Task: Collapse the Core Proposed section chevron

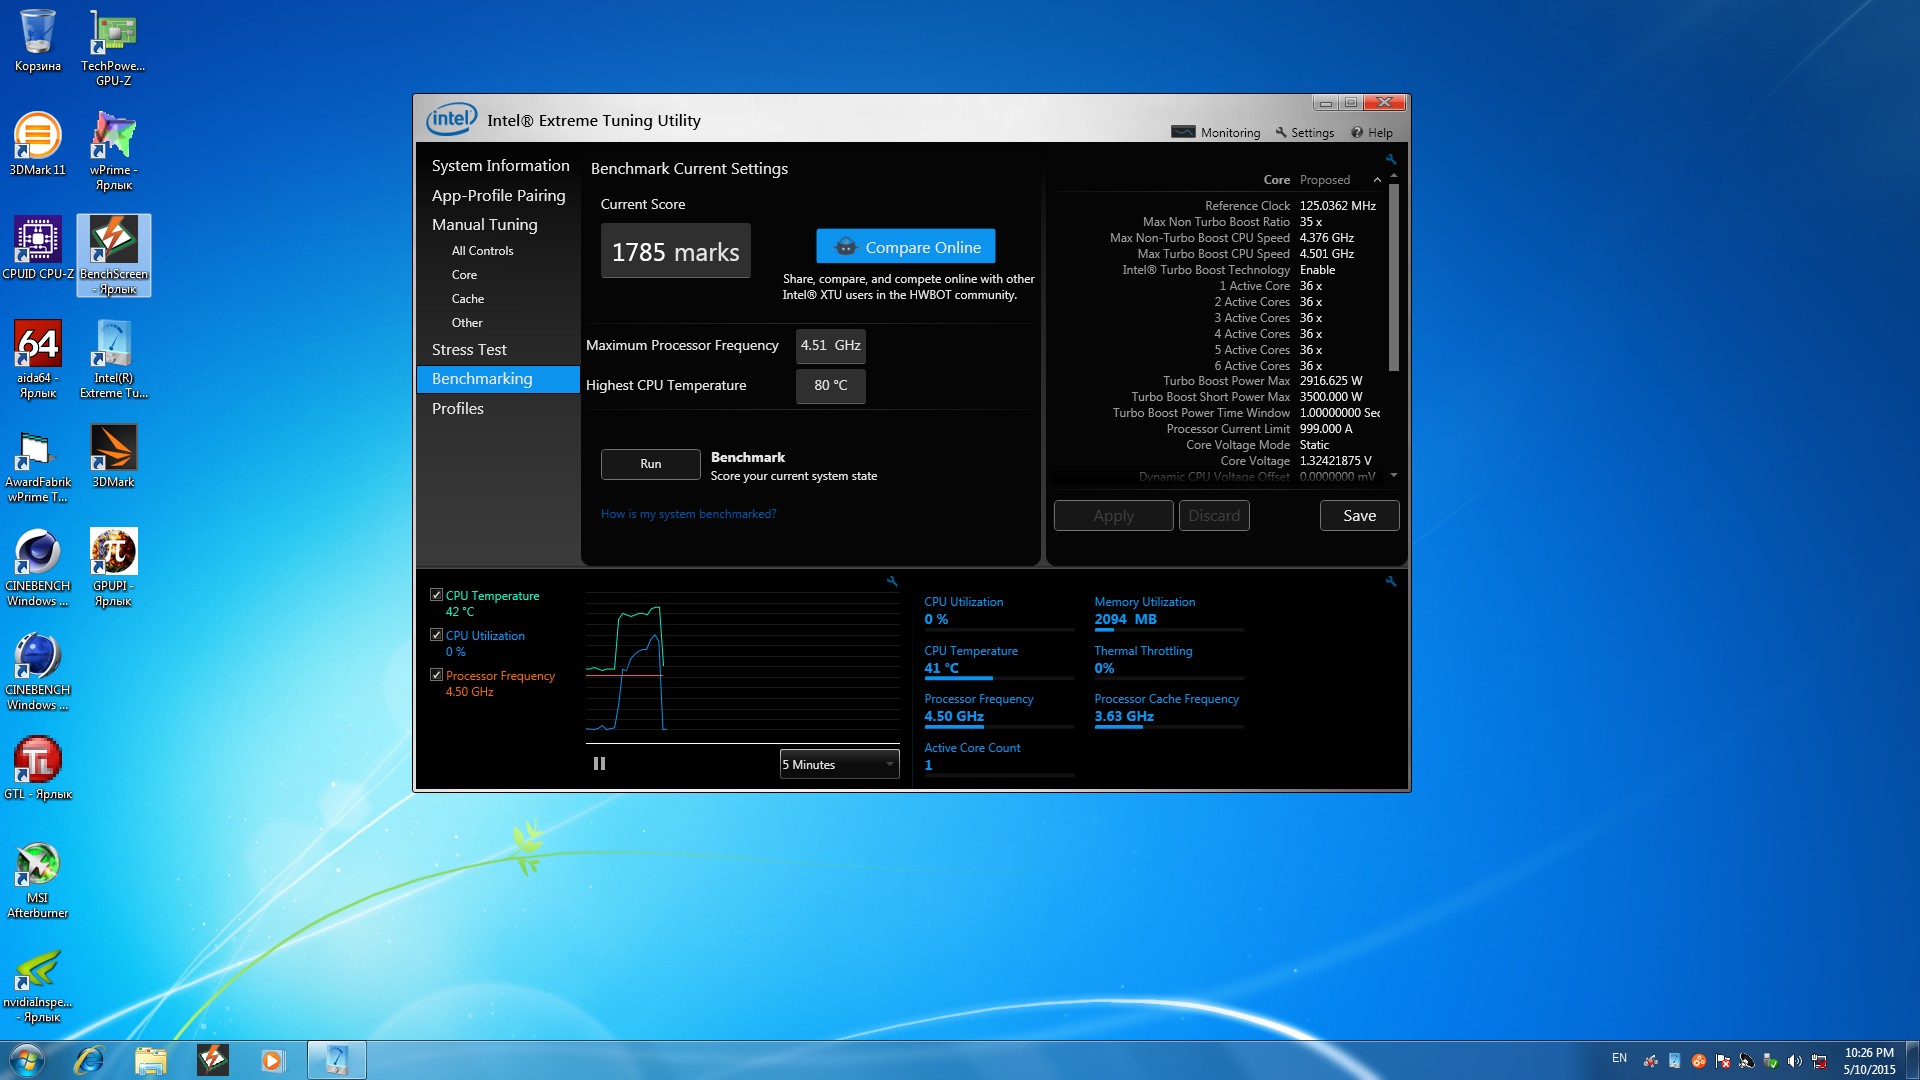Action: pyautogui.click(x=1377, y=180)
